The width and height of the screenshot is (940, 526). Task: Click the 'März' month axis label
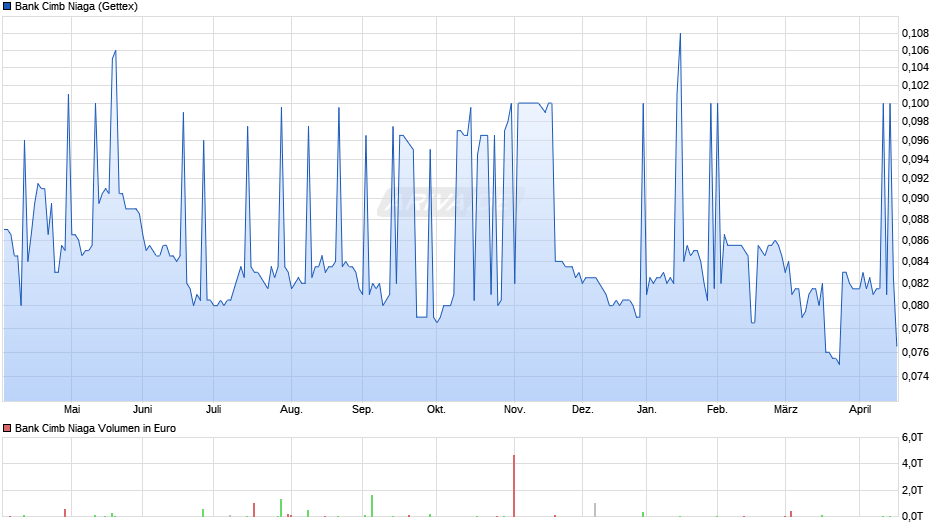pos(785,409)
